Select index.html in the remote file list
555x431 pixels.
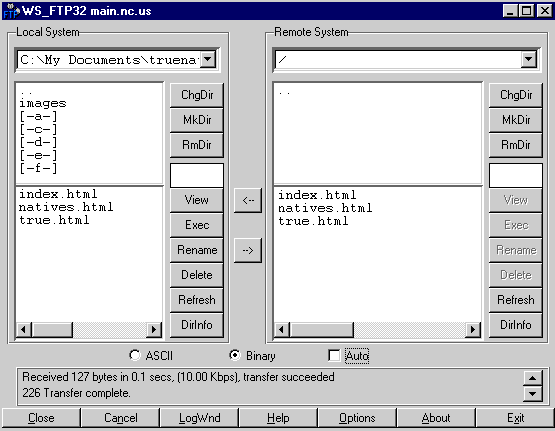click(317, 195)
